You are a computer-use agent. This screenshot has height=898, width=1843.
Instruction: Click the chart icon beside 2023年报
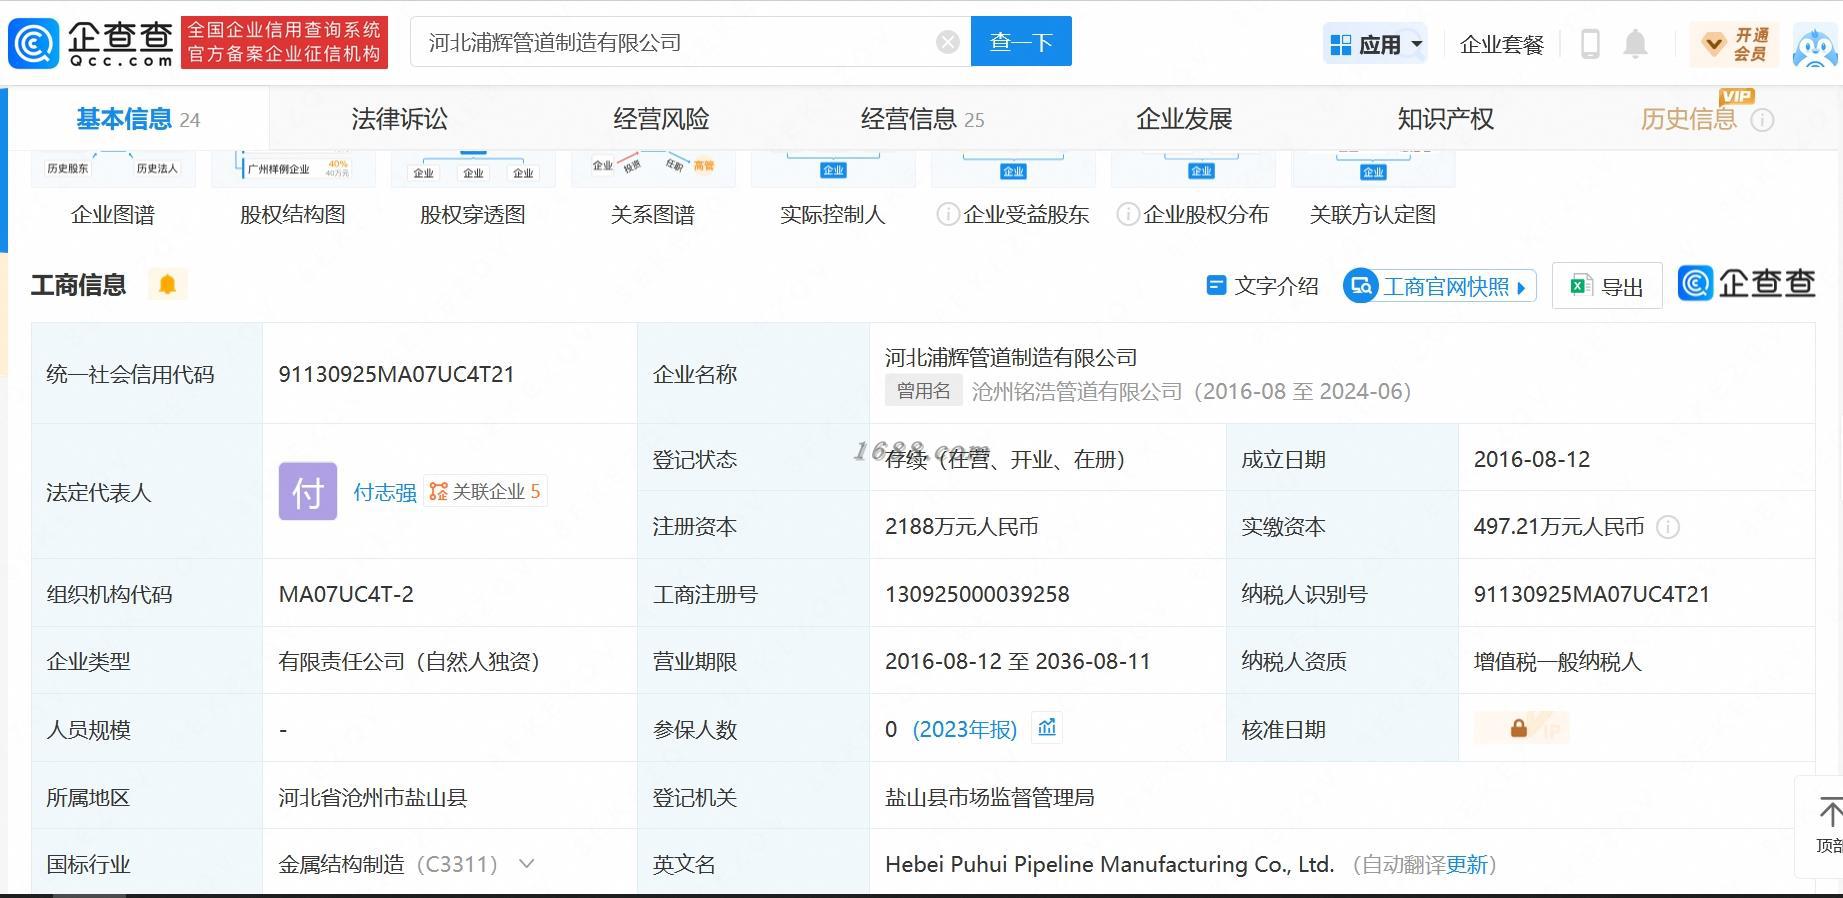point(1047,728)
